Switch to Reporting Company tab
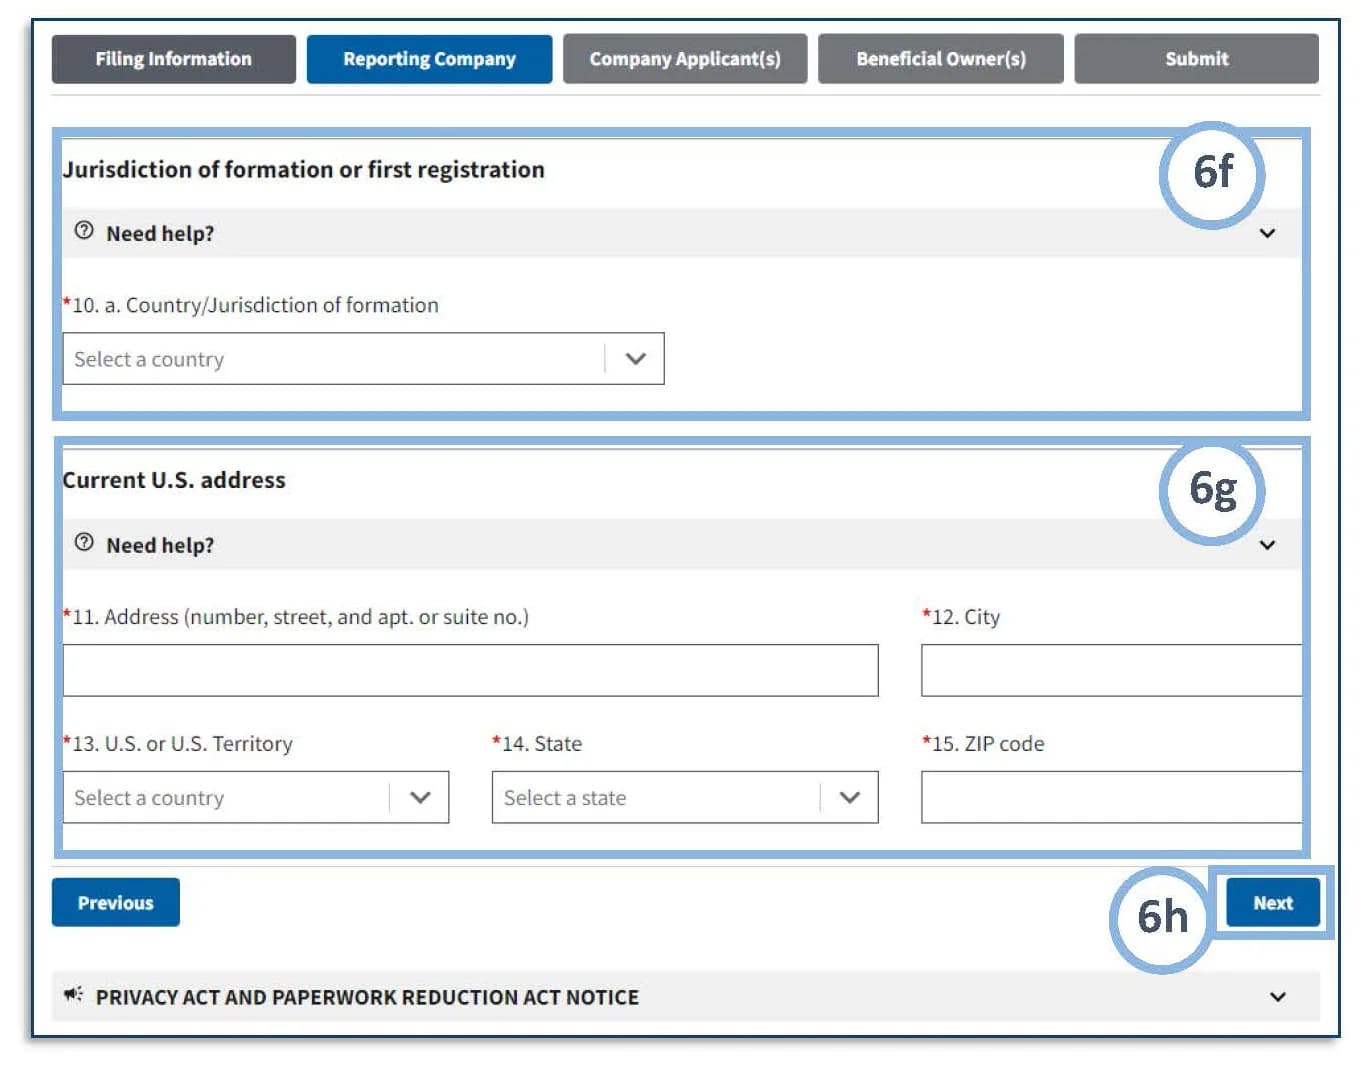The width and height of the screenshot is (1366, 1066). (429, 59)
